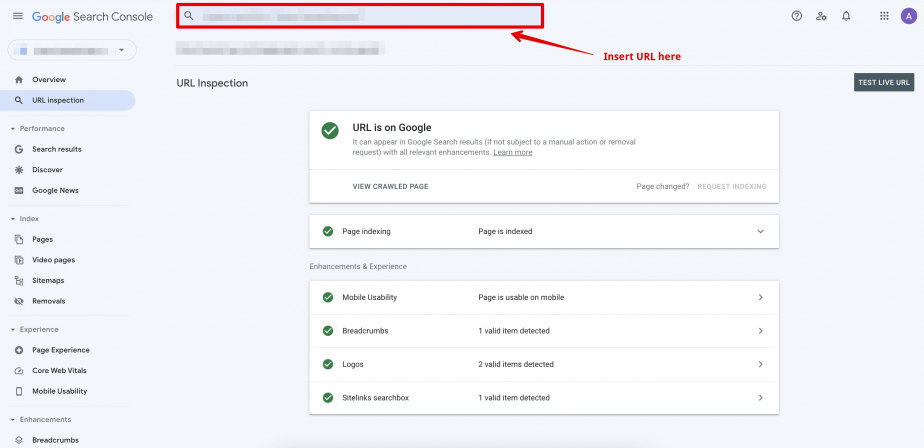Open the property selector dropdown
This screenshot has height=448, width=924.
coord(72,50)
